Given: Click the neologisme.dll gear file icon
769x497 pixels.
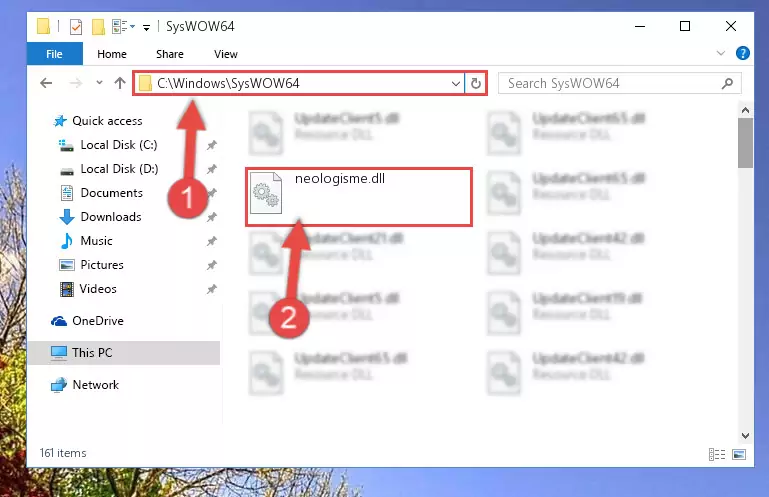Looking at the screenshot, I should [266, 193].
